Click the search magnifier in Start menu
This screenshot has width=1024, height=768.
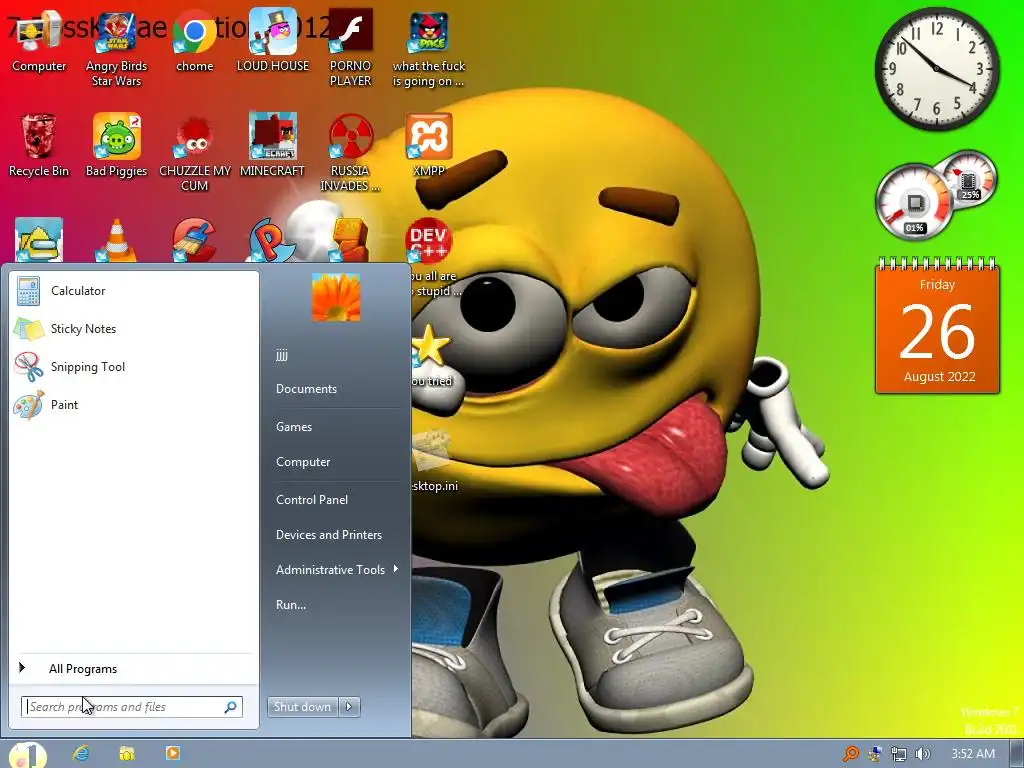231,707
